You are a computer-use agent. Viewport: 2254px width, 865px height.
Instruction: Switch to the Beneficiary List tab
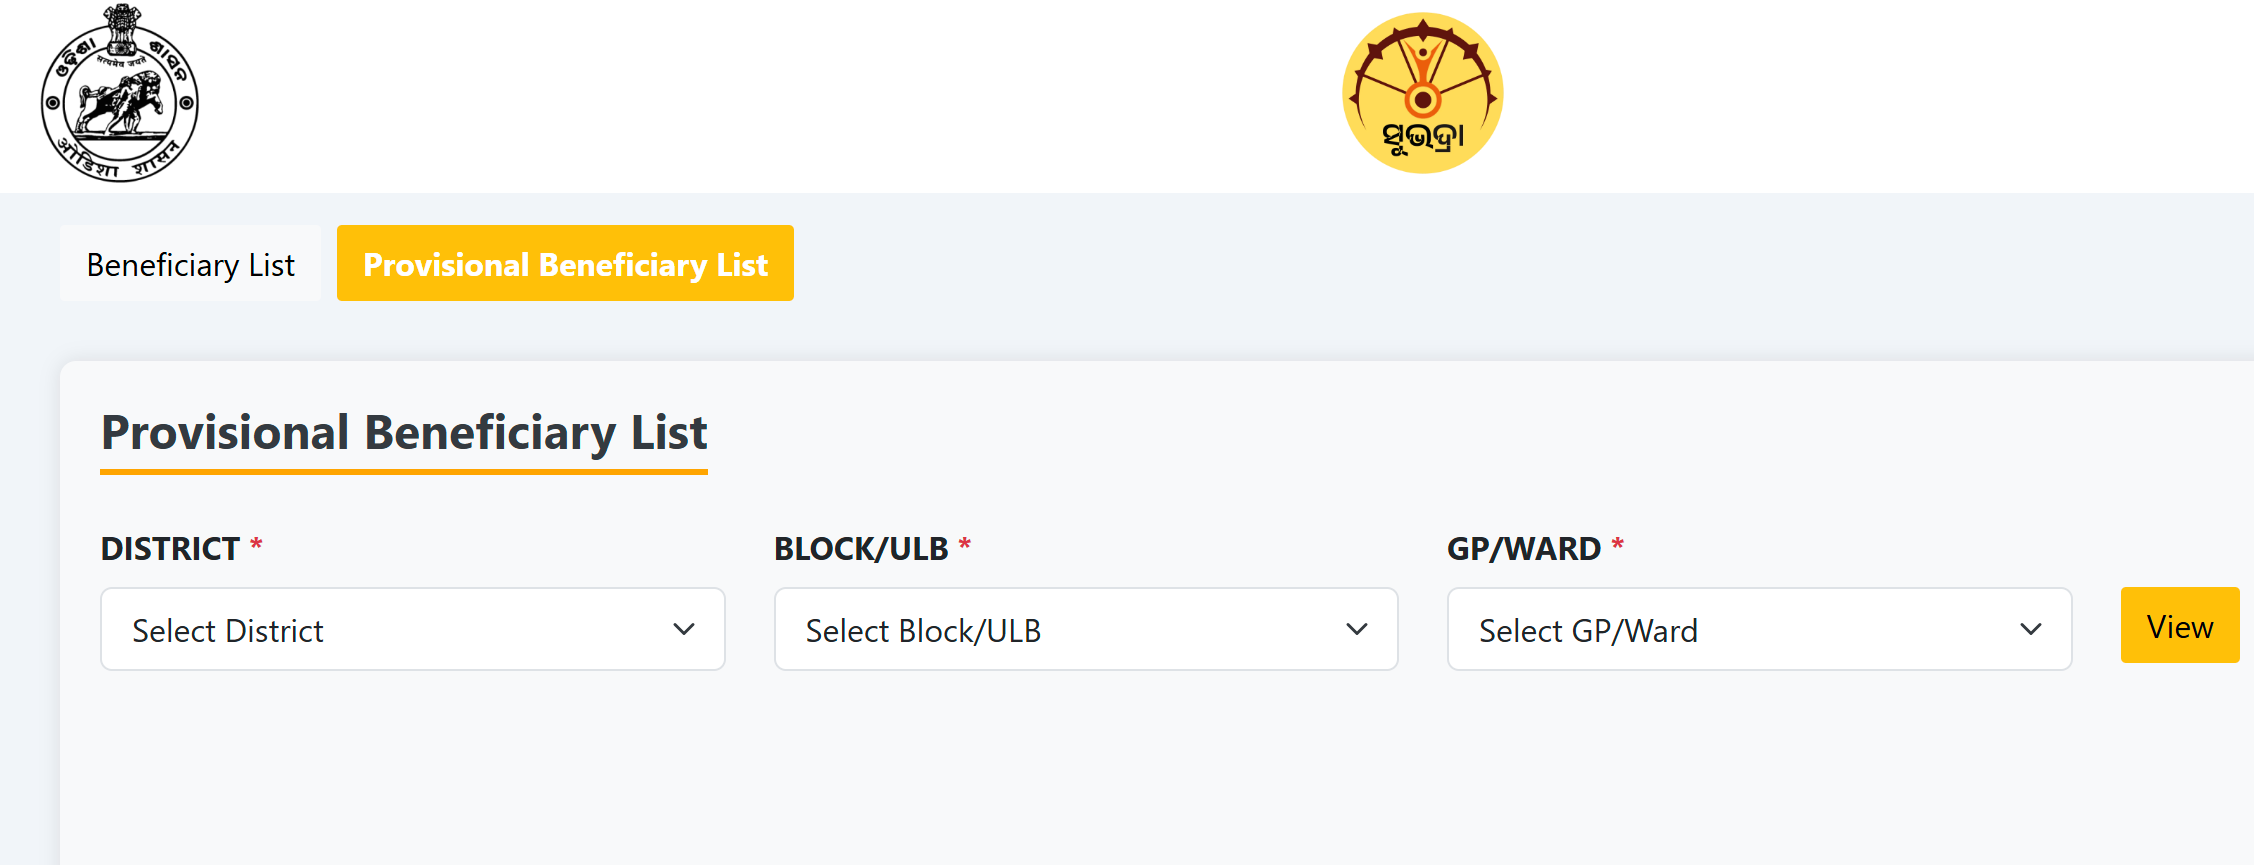pyautogui.click(x=190, y=264)
